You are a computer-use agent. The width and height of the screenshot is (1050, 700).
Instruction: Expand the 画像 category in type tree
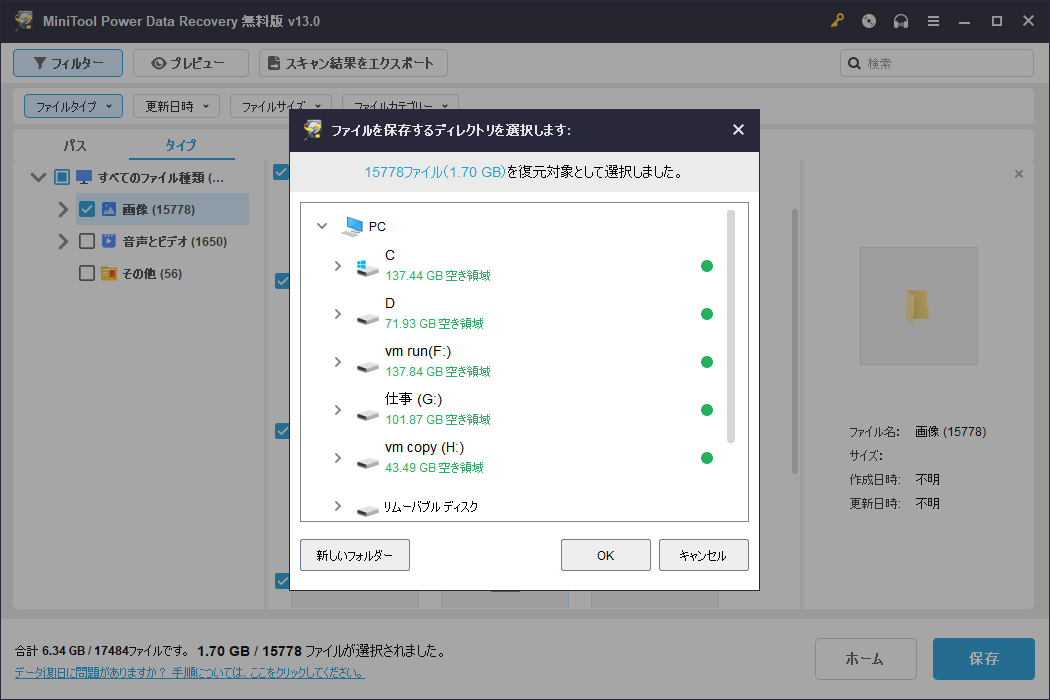(x=63, y=209)
